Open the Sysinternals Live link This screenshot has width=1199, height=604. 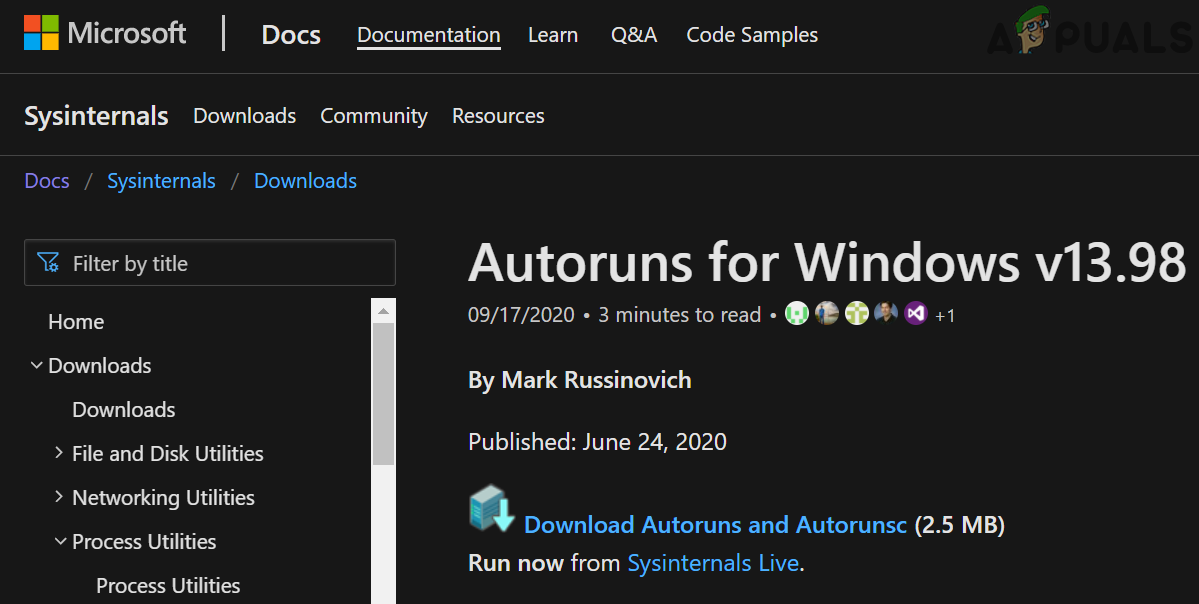click(713, 563)
